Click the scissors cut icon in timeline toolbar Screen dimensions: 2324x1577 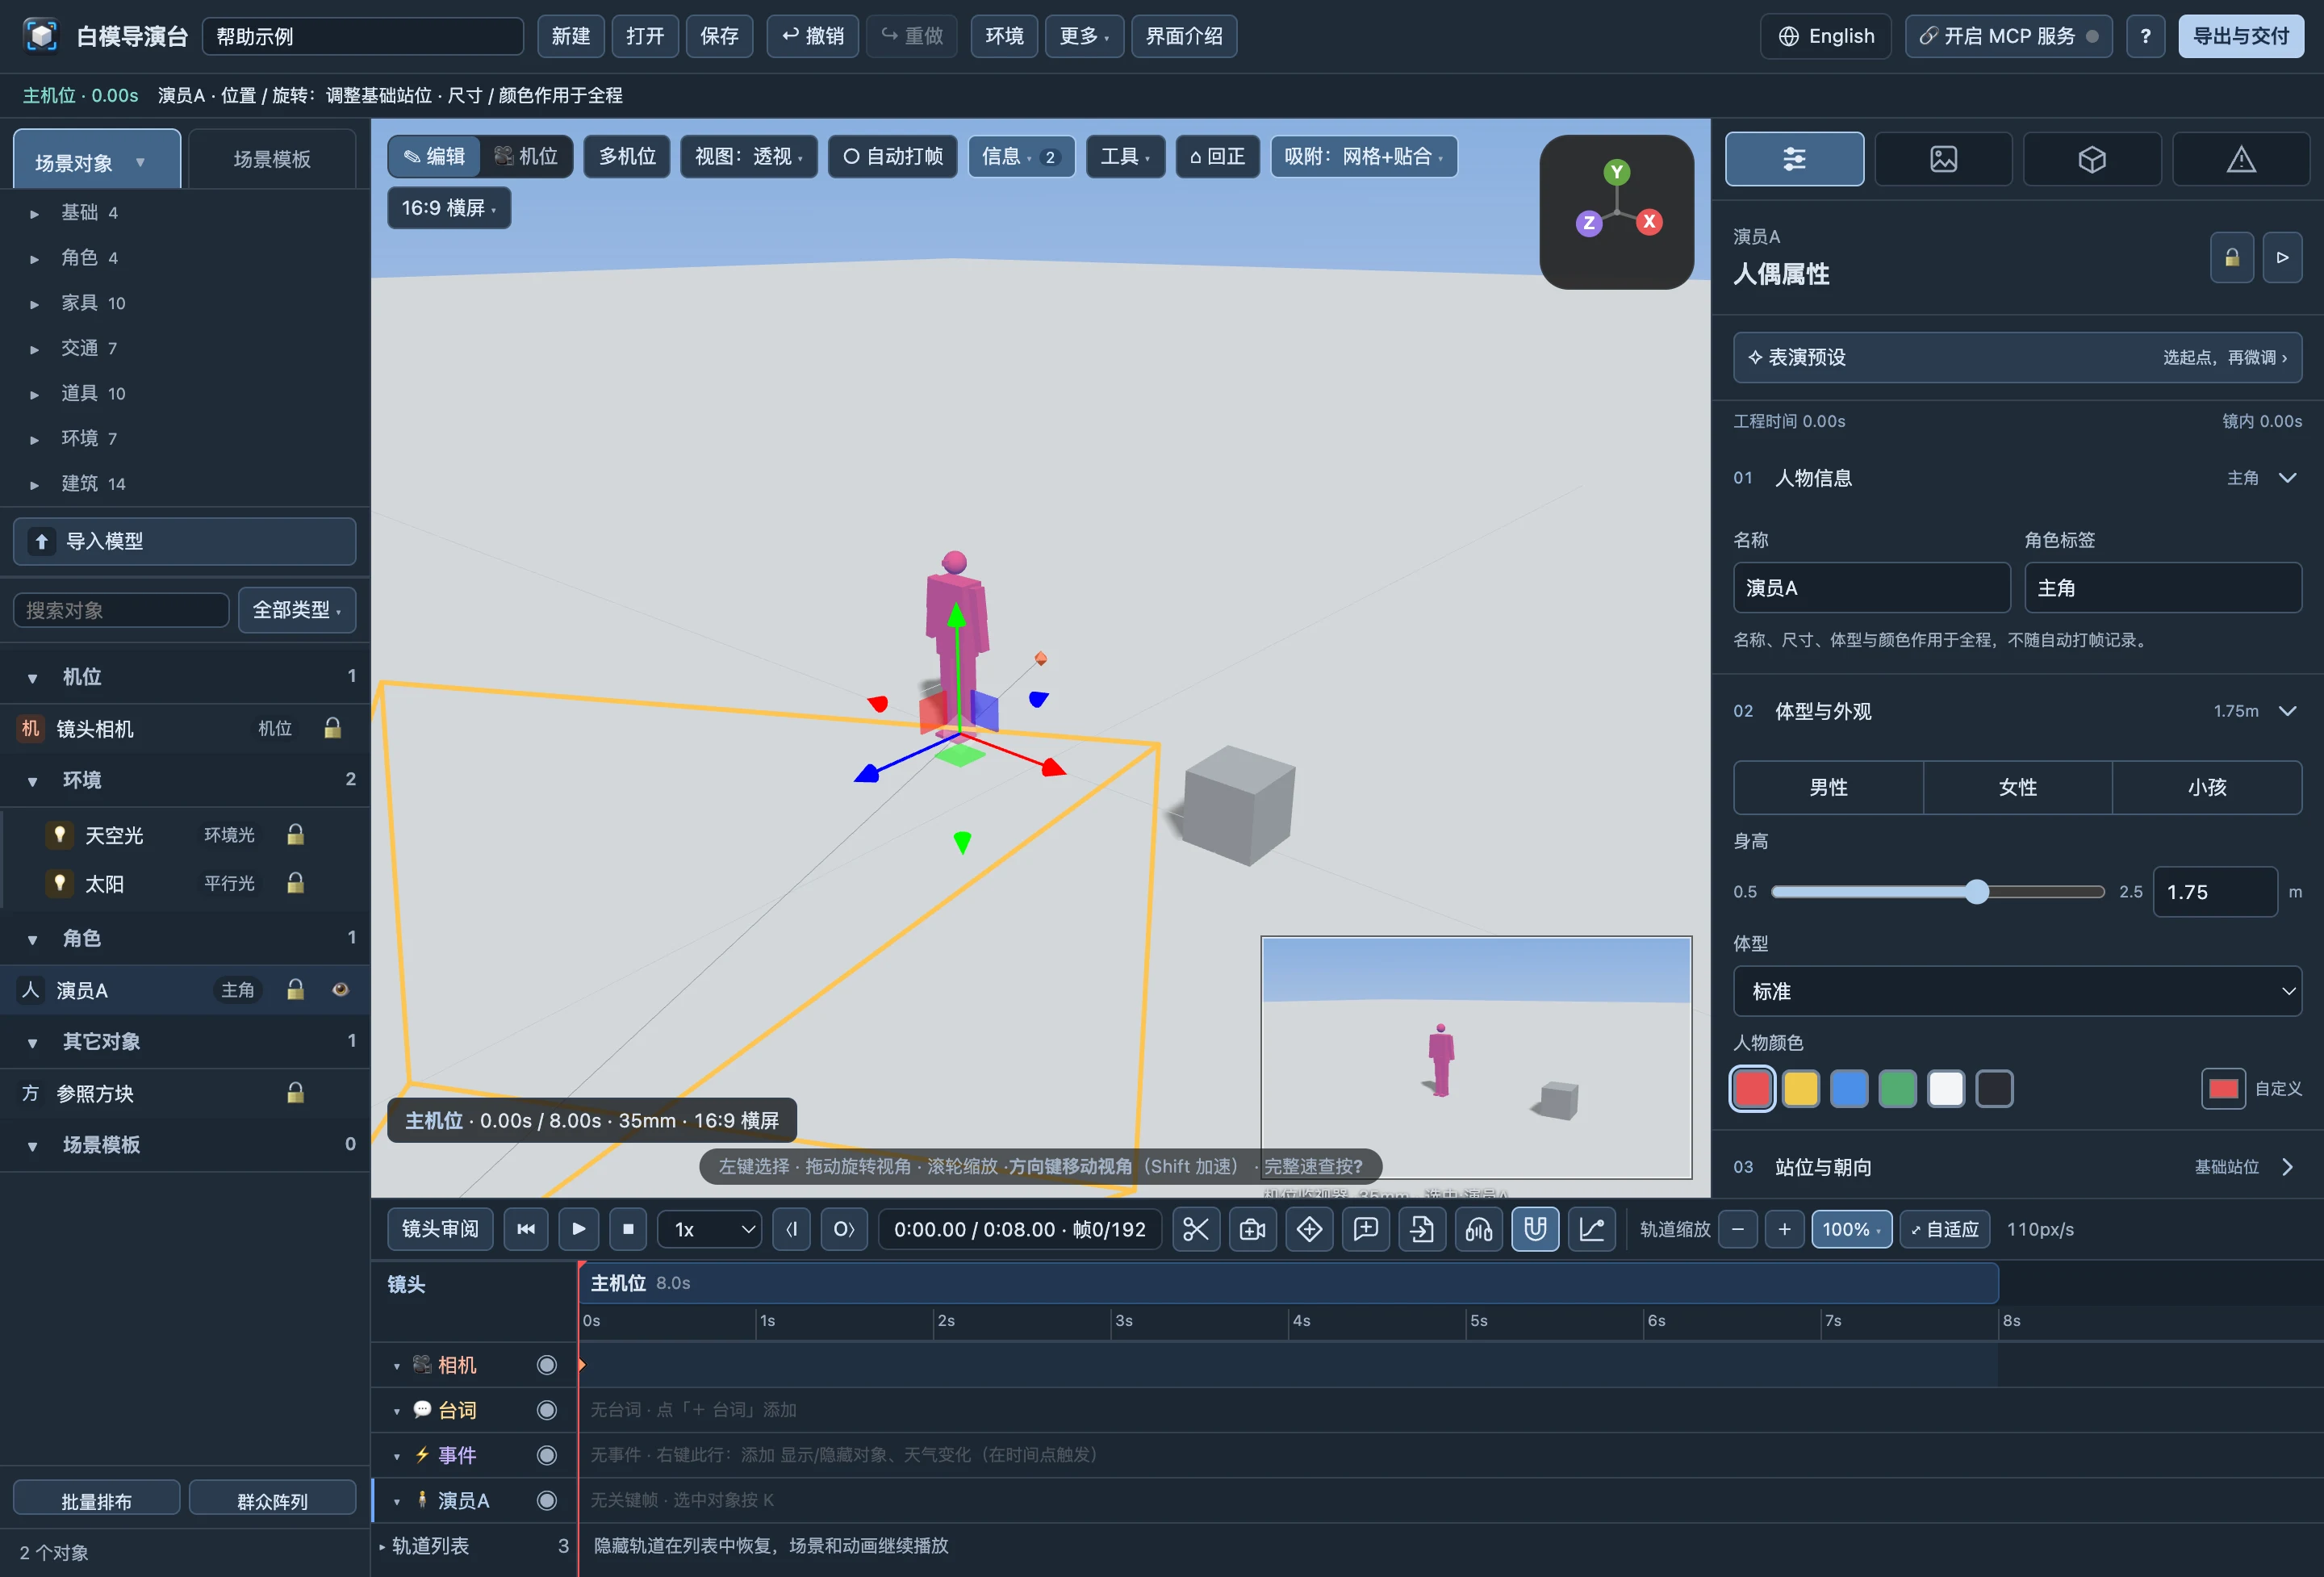point(1196,1229)
